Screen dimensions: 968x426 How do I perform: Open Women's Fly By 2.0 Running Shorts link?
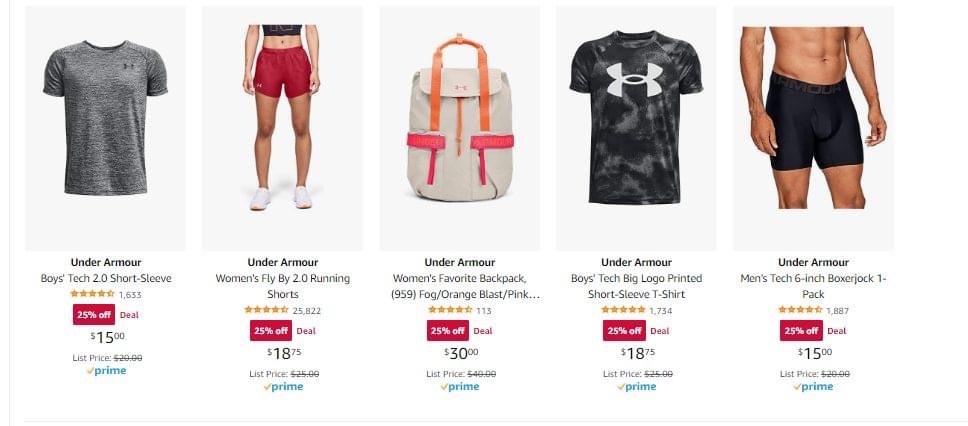(283, 286)
